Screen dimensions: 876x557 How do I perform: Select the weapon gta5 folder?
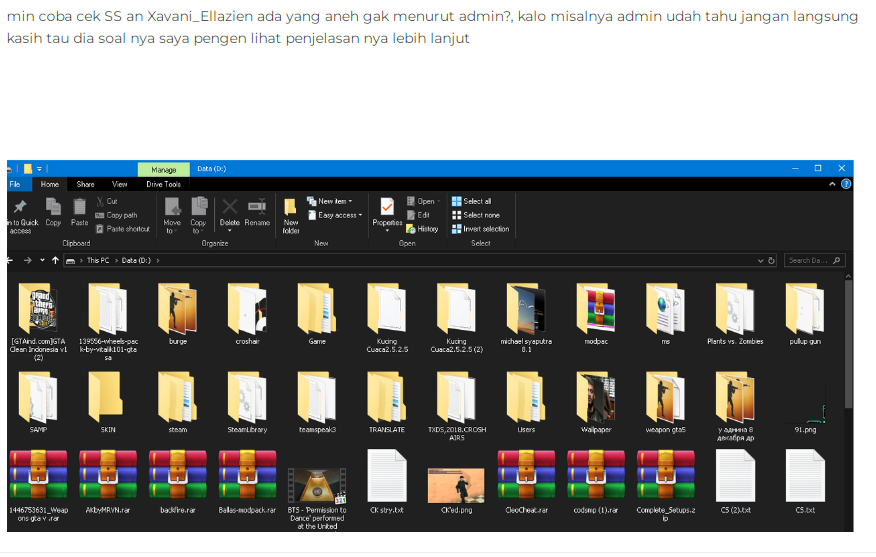pos(665,402)
